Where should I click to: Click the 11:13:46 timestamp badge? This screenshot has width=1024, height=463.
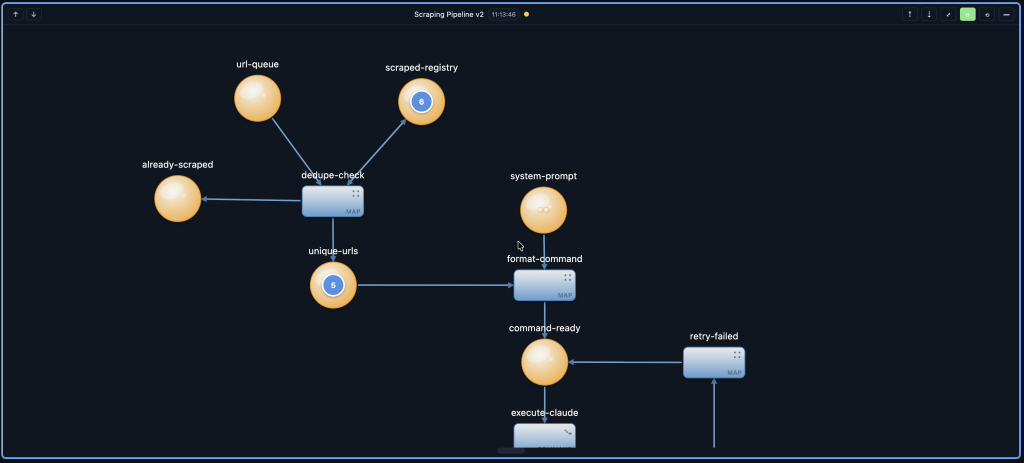coord(503,14)
